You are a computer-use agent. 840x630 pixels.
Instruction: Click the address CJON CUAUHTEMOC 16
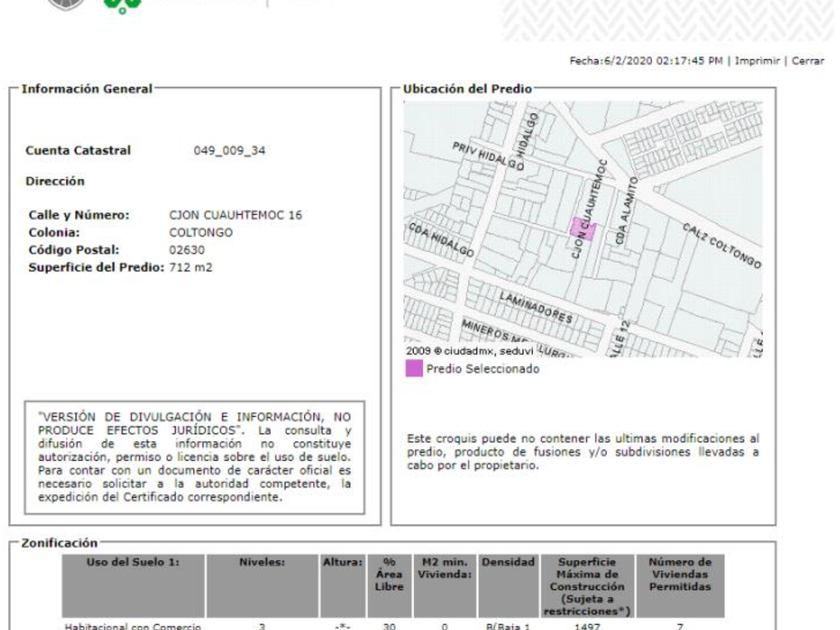pyautogui.click(x=236, y=215)
